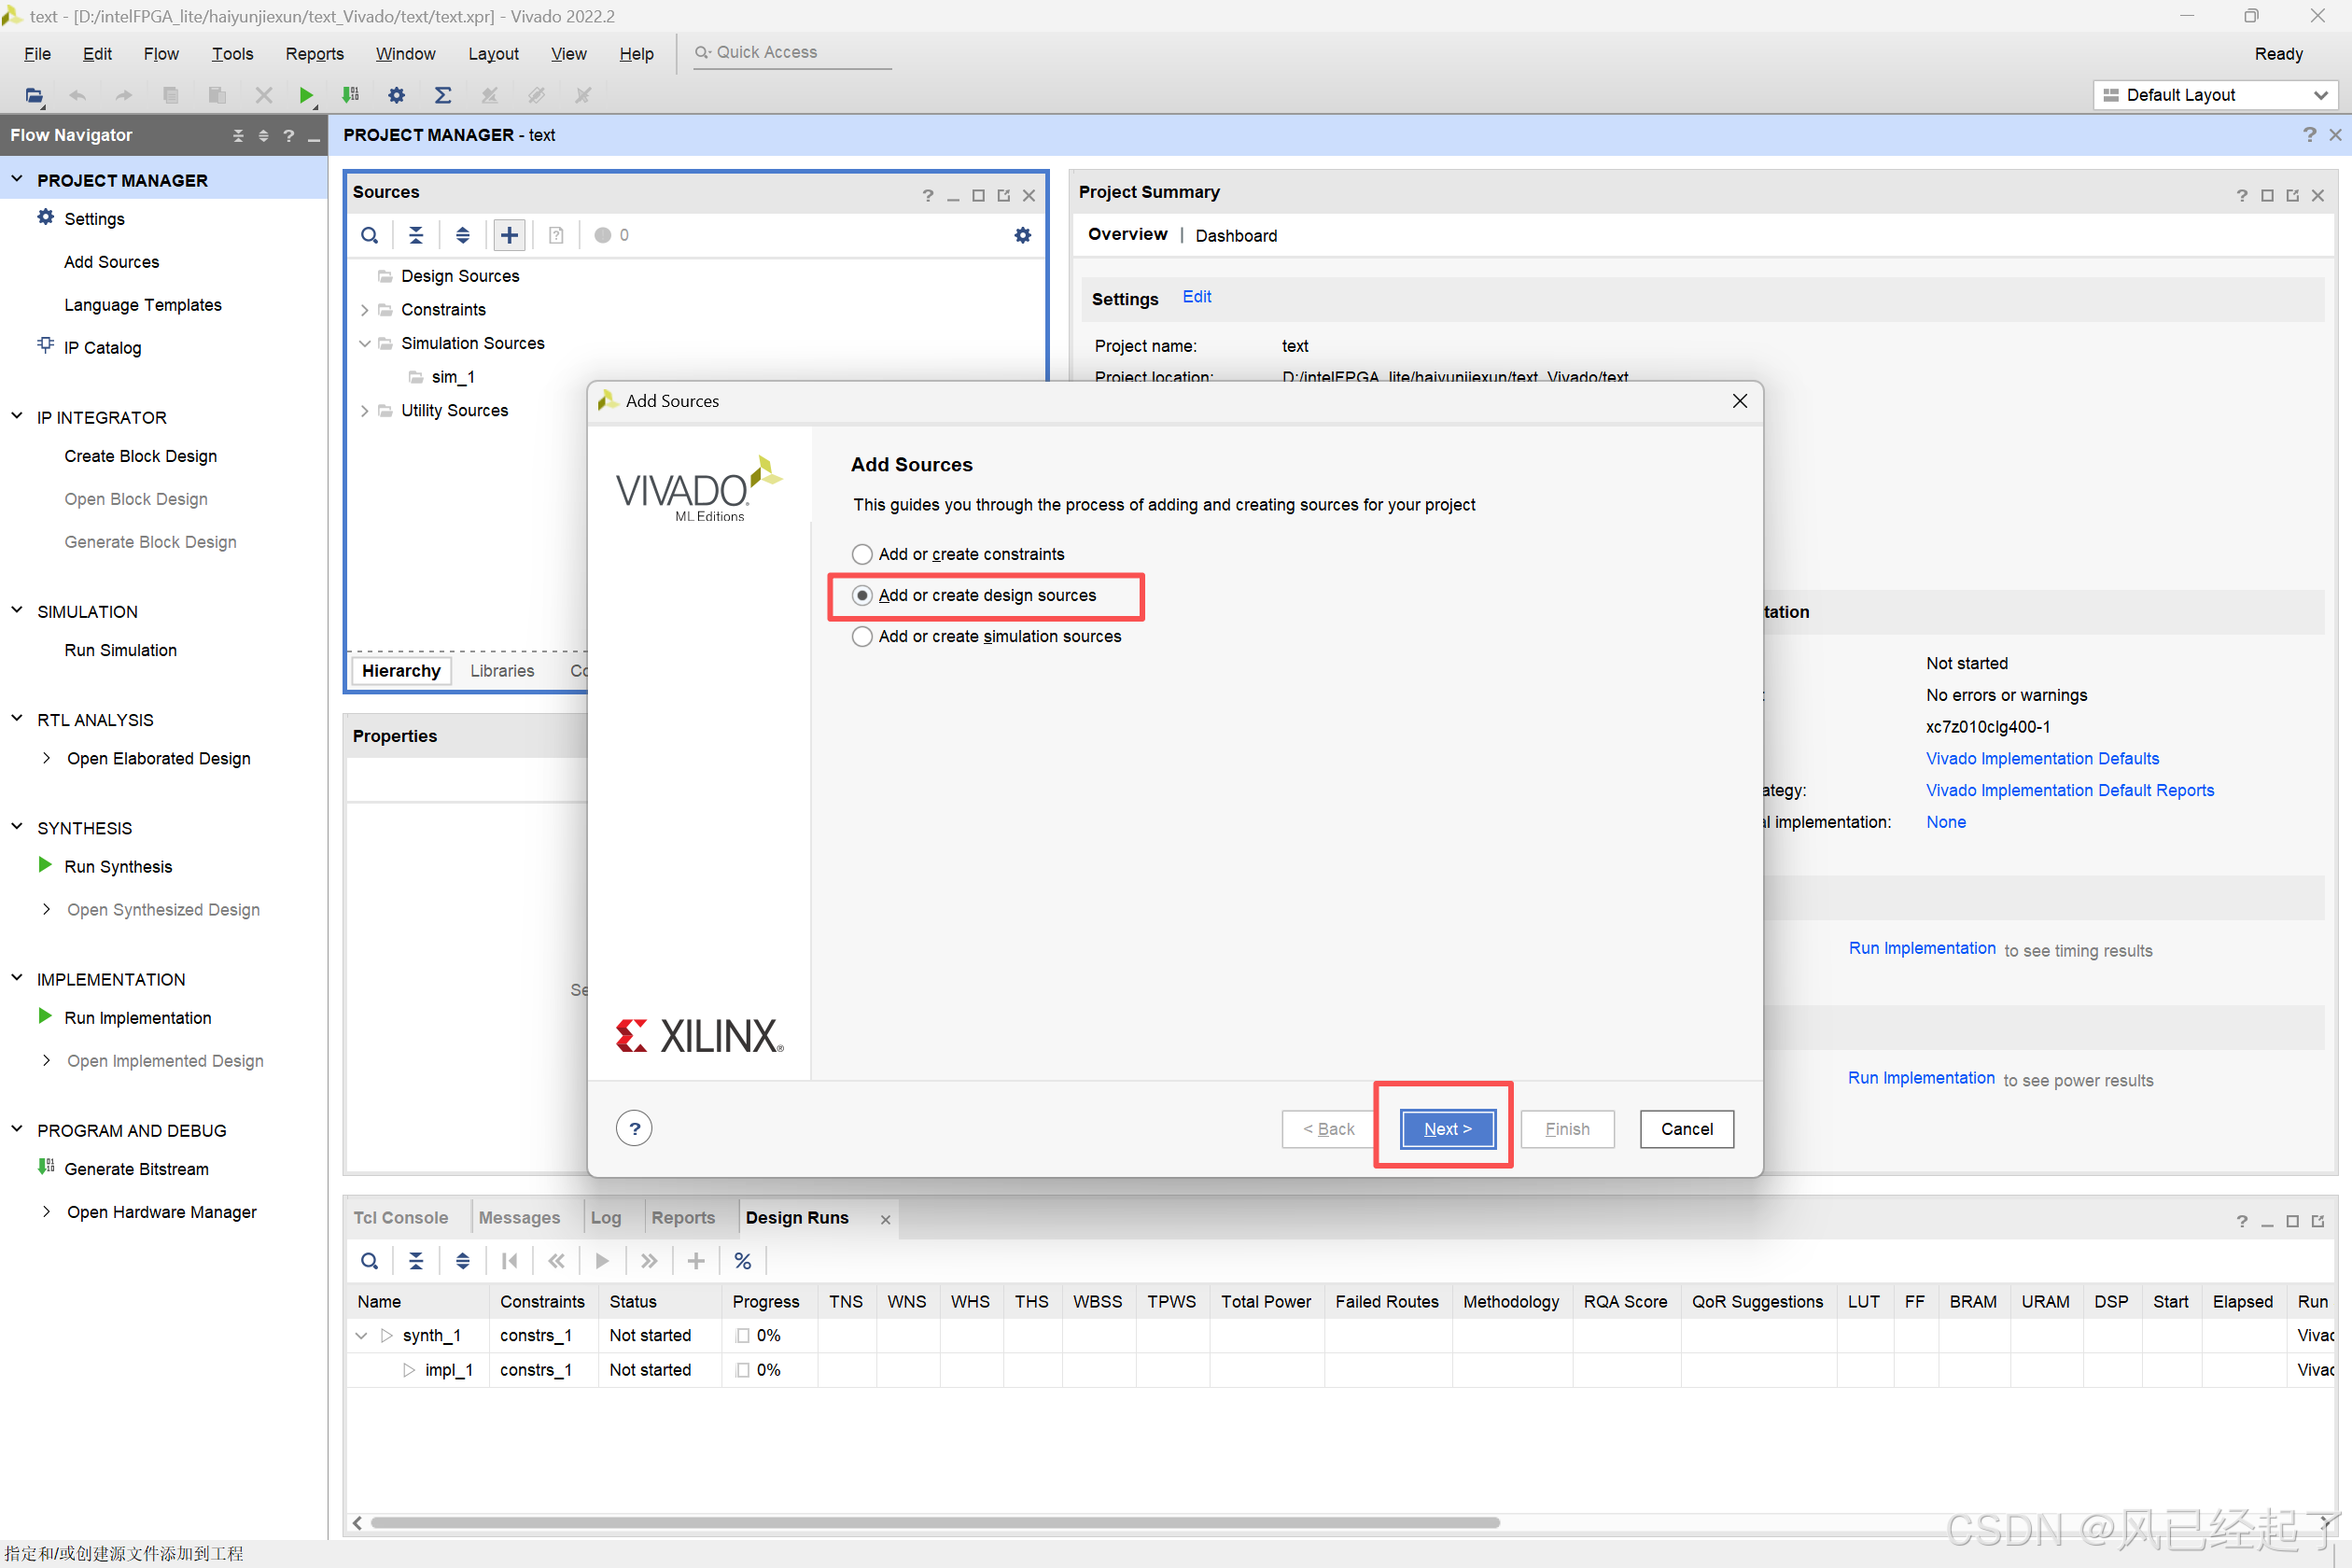Select Add or create design sources radio
Image resolution: width=2352 pixels, height=1568 pixels.
[x=861, y=595]
